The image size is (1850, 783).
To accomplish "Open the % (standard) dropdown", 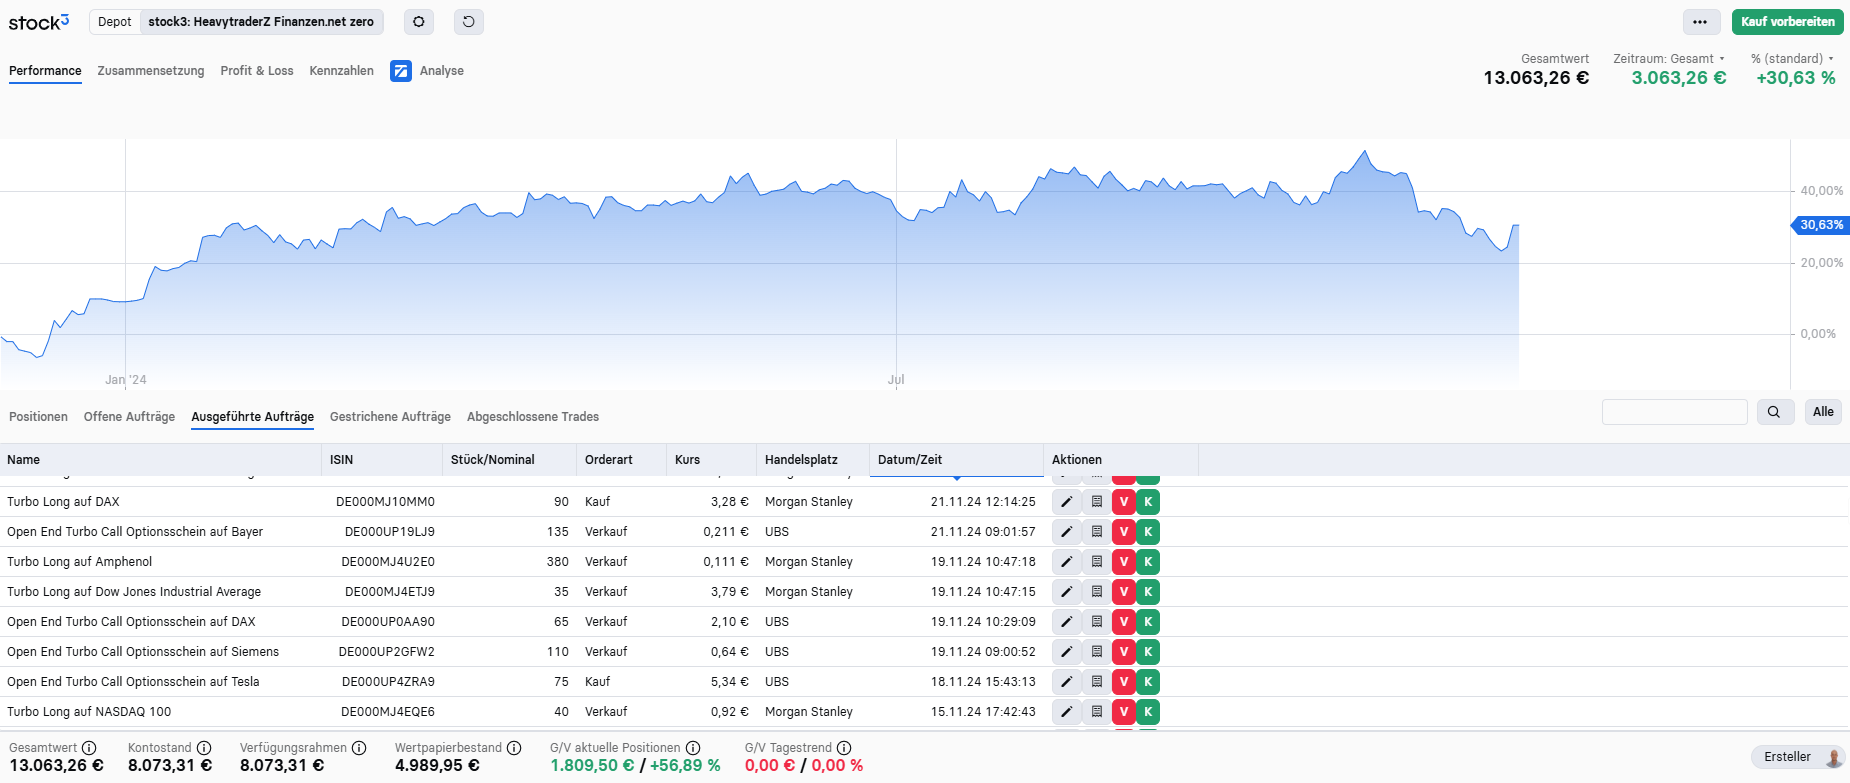I will click(x=1792, y=59).
